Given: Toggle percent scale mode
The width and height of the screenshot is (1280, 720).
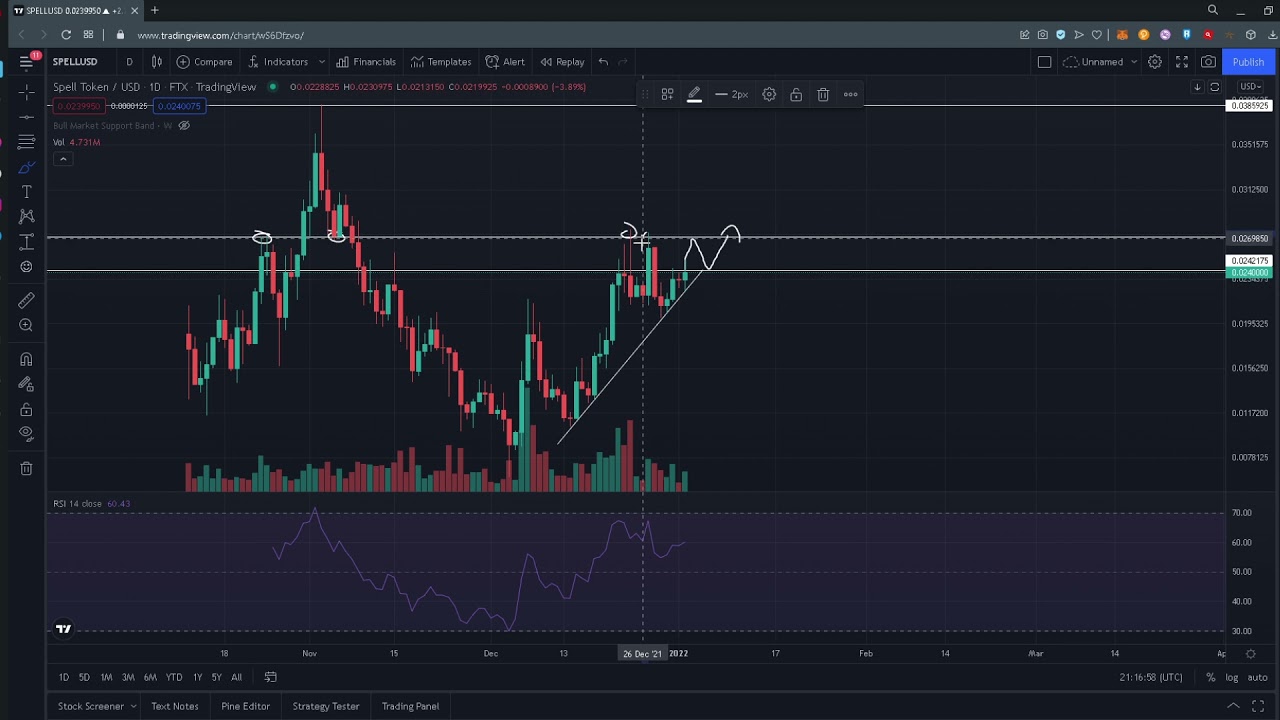Looking at the screenshot, I should coord(1210,677).
